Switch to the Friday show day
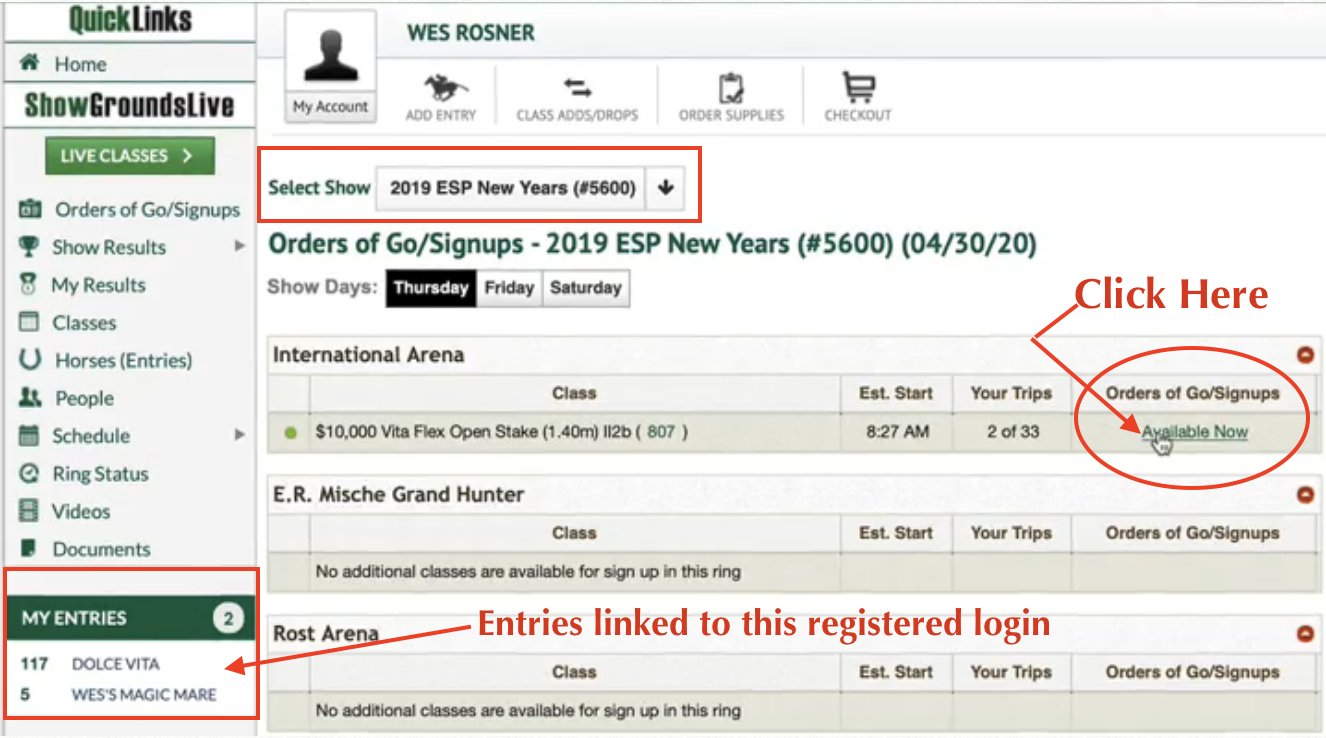The width and height of the screenshot is (1326, 738). coord(509,288)
